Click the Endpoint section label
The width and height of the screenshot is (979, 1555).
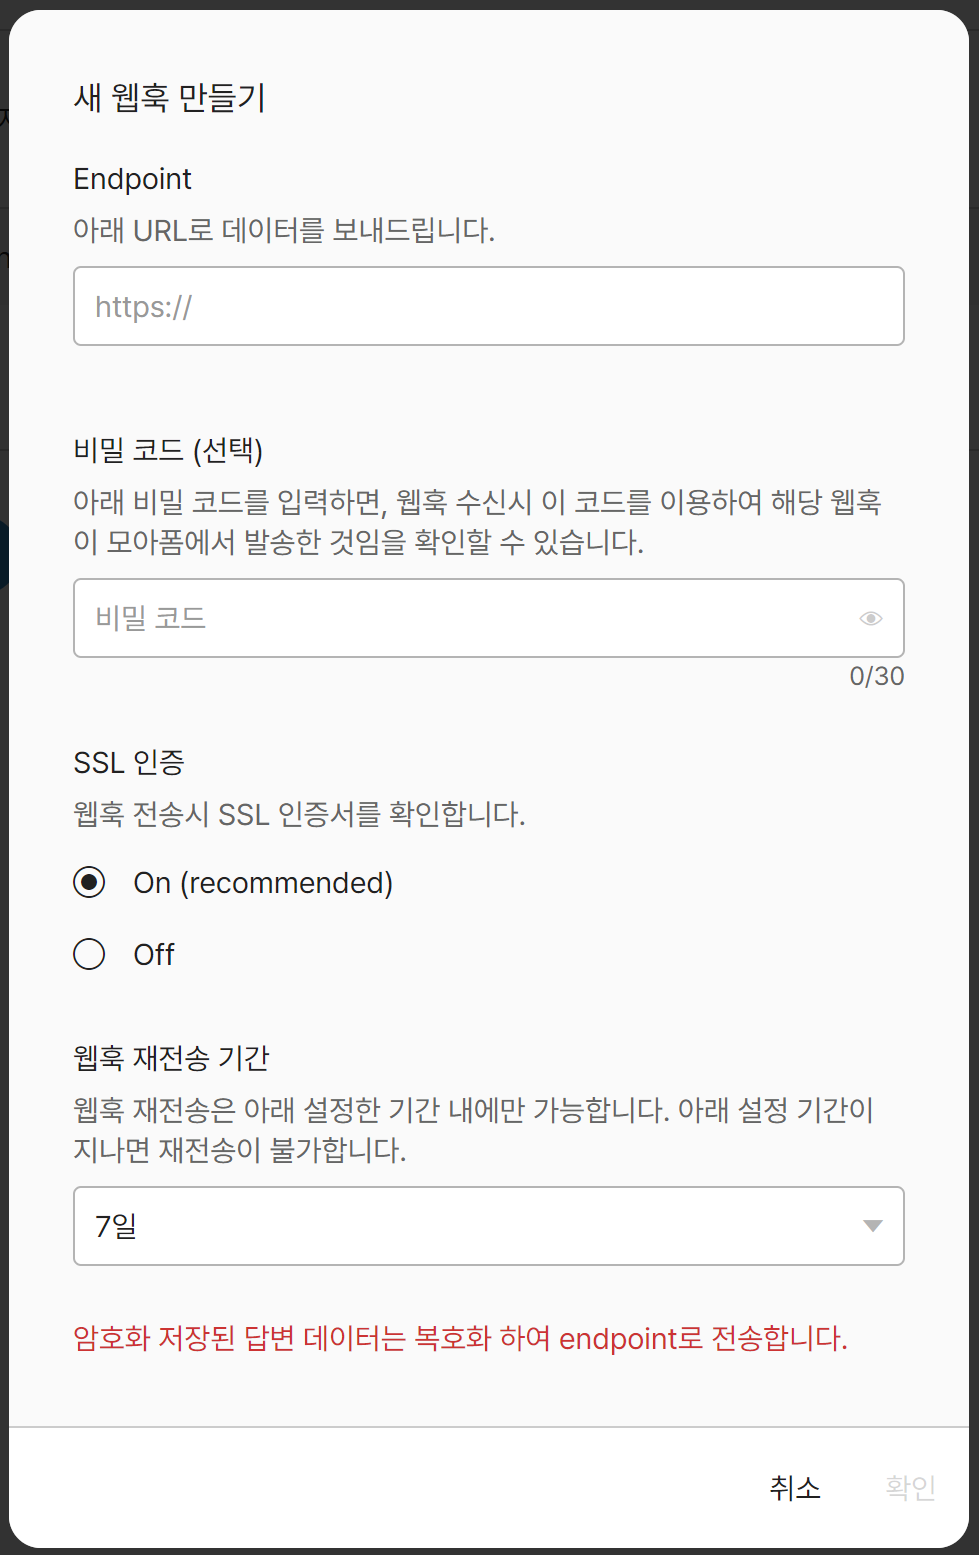click(132, 179)
